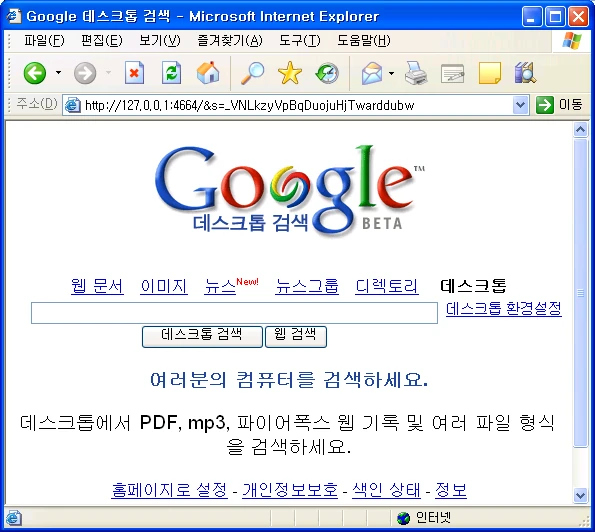Viewport: 595px width, 532px height.
Task: Go to the Home page icon
Action: 208,72
